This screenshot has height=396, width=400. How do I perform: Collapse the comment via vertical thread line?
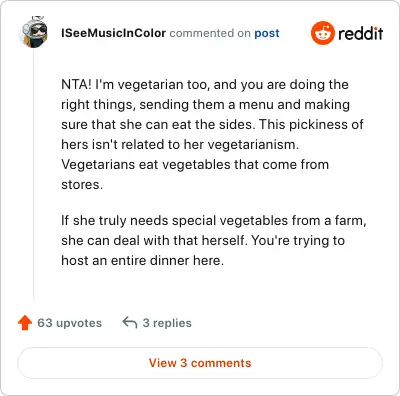(34, 173)
